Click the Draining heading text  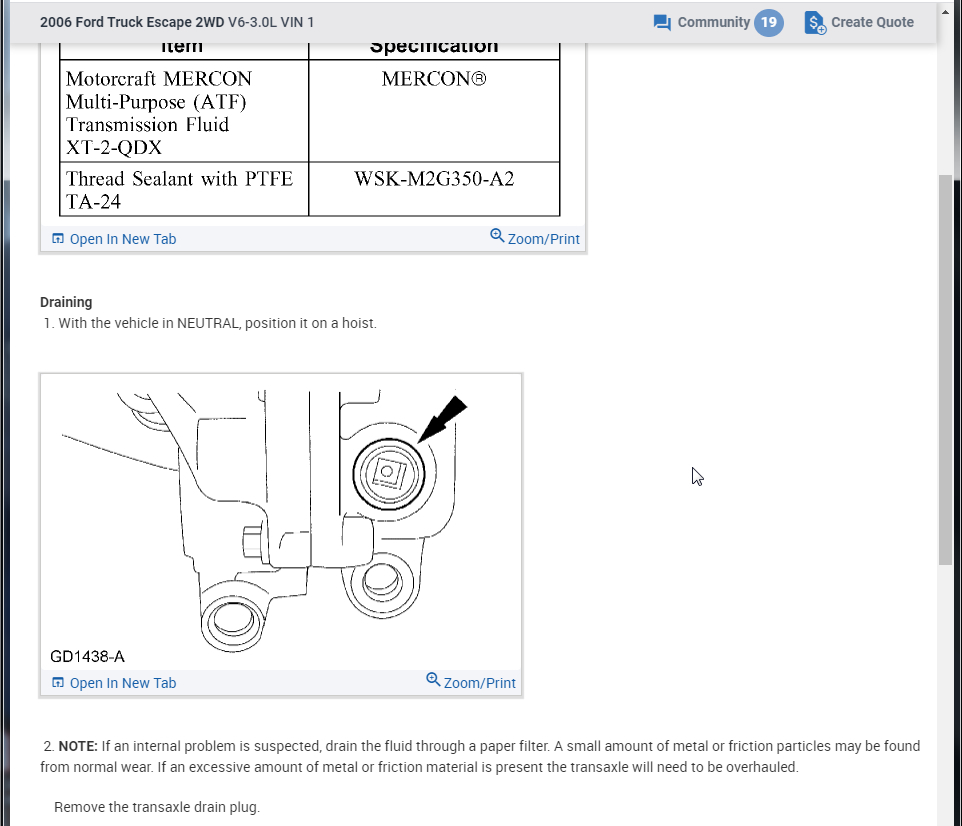66,303
